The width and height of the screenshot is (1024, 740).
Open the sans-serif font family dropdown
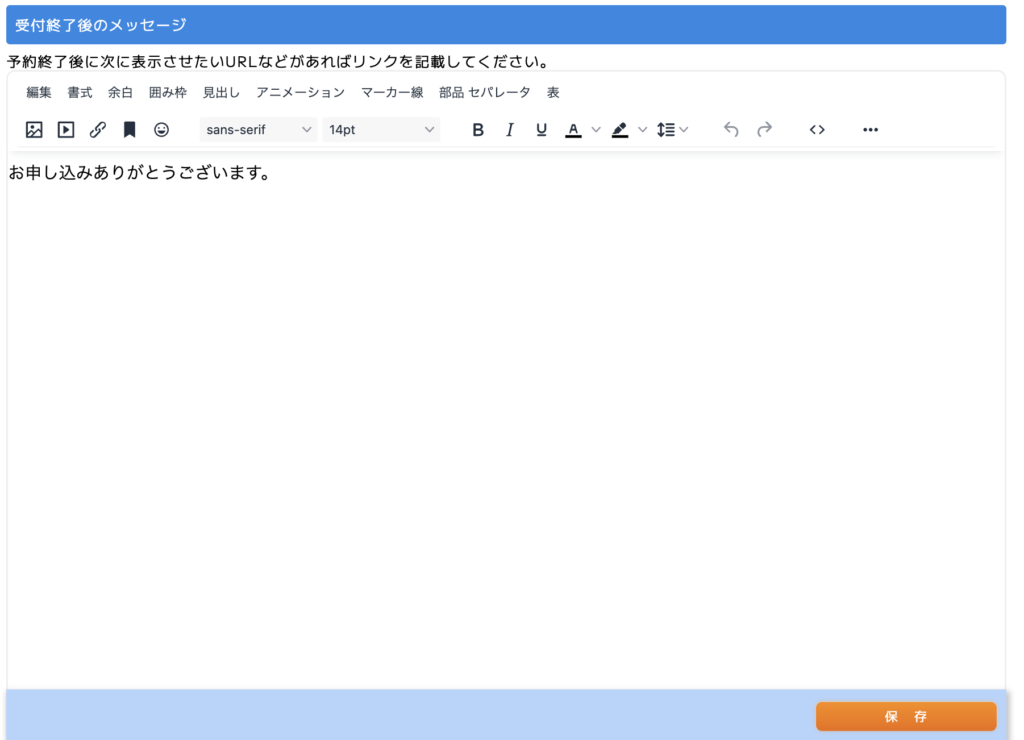(x=258, y=130)
